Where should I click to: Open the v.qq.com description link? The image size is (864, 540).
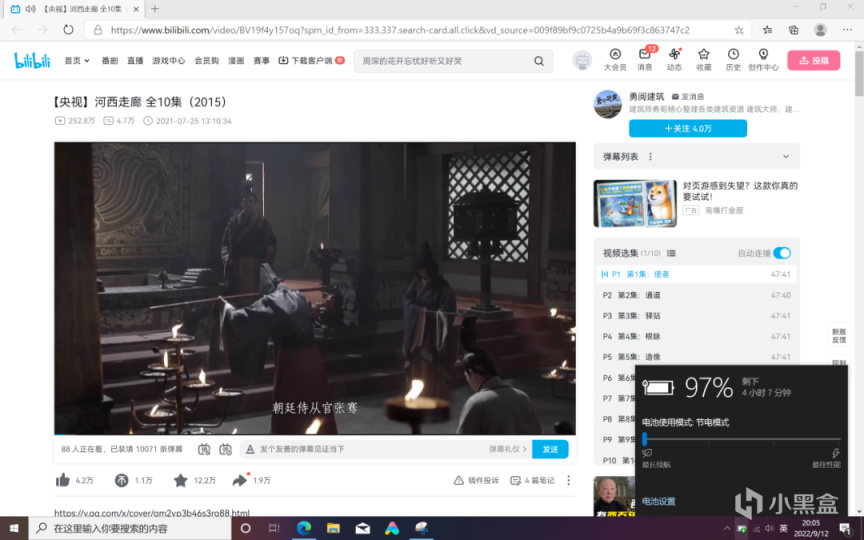(152, 513)
